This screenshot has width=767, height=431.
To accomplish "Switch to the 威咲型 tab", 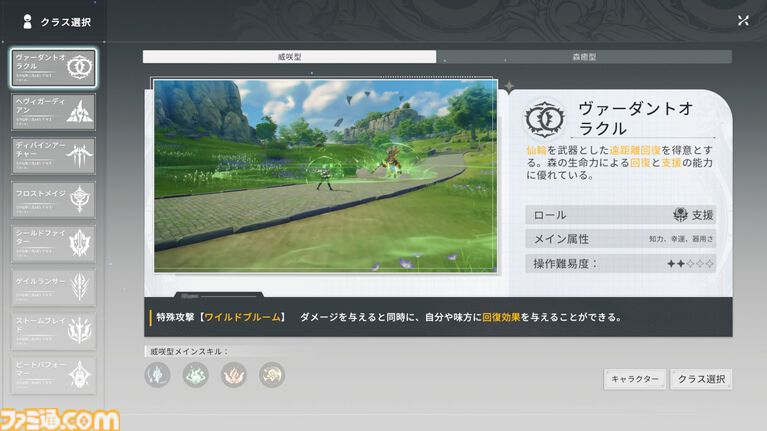I will tap(289, 57).
